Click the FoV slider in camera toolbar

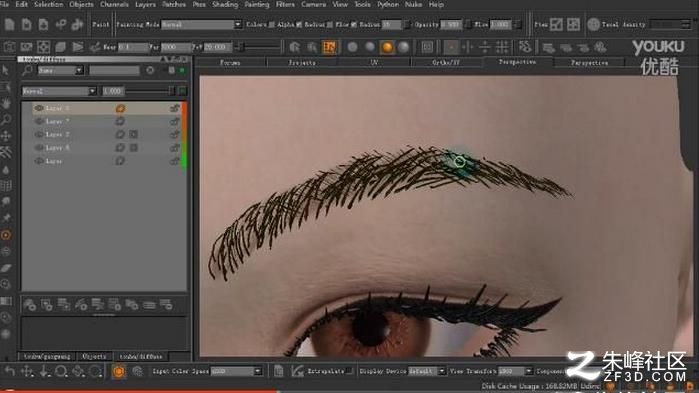pyautogui.click(x=260, y=47)
